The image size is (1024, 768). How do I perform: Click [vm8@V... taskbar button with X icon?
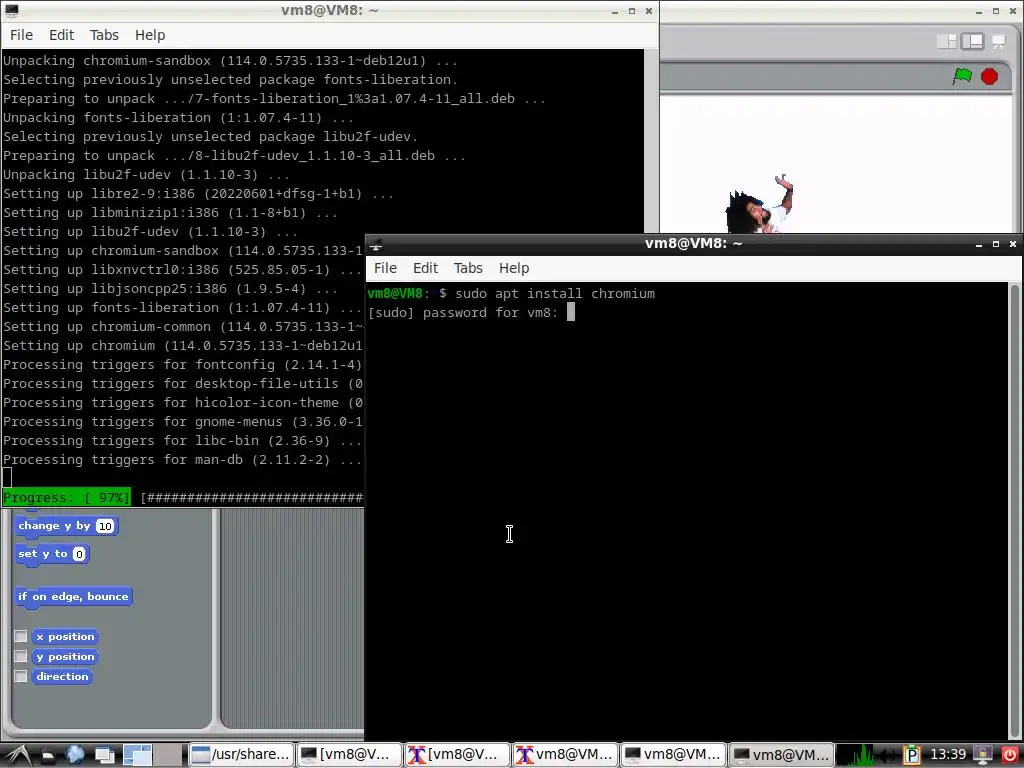click(x=457, y=755)
